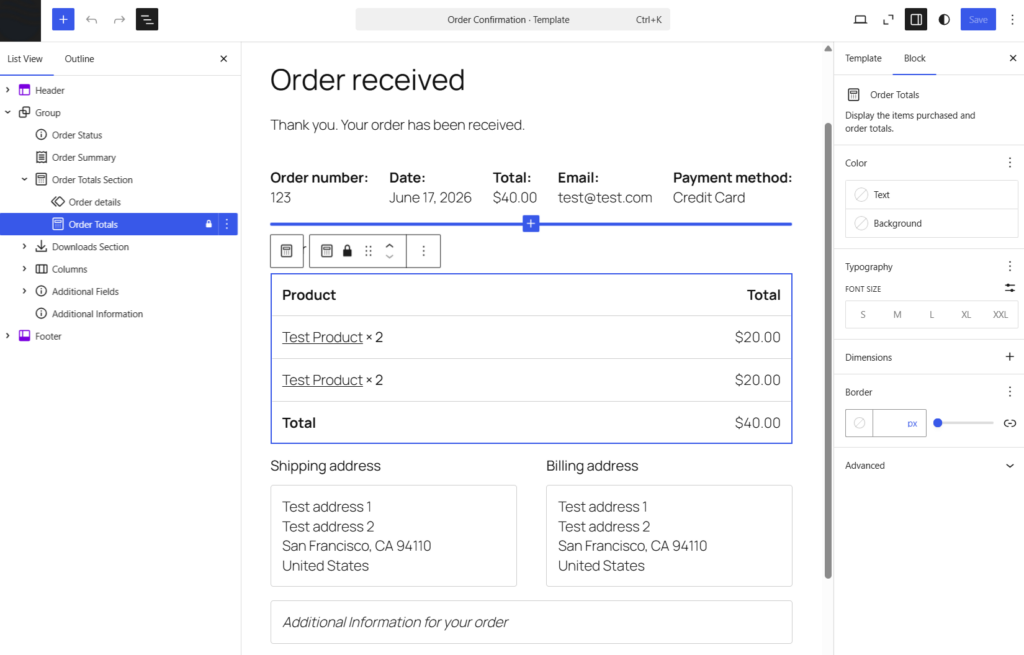
Task: Toggle custom font size control
Action: click(1010, 288)
